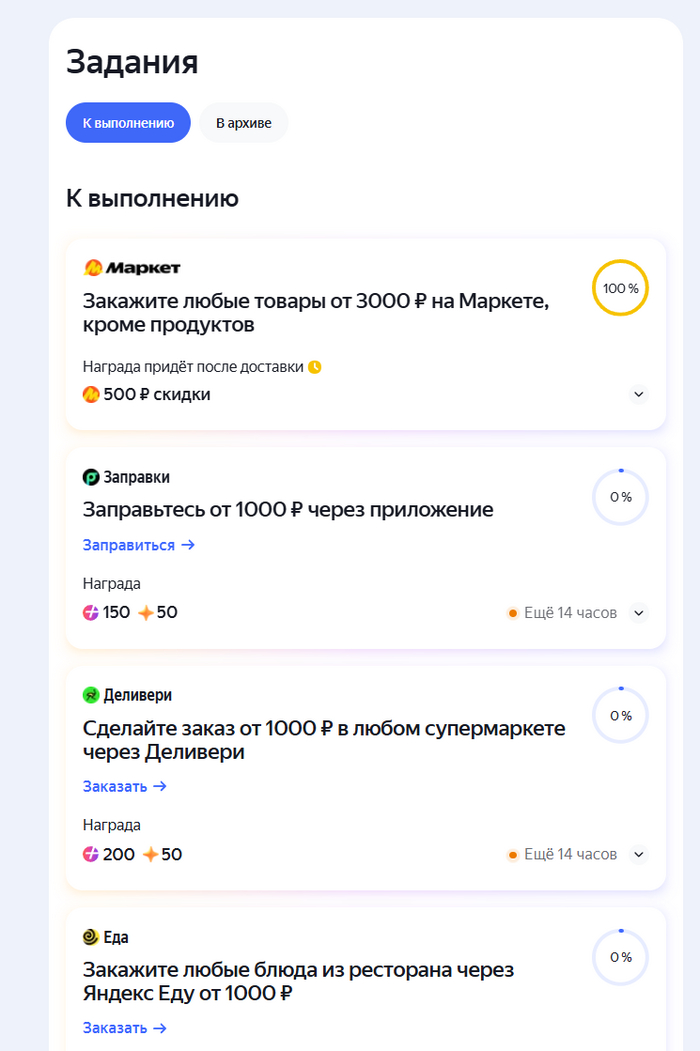Switch to the В архиве tab
This screenshot has width=700, height=1051.
click(243, 123)
